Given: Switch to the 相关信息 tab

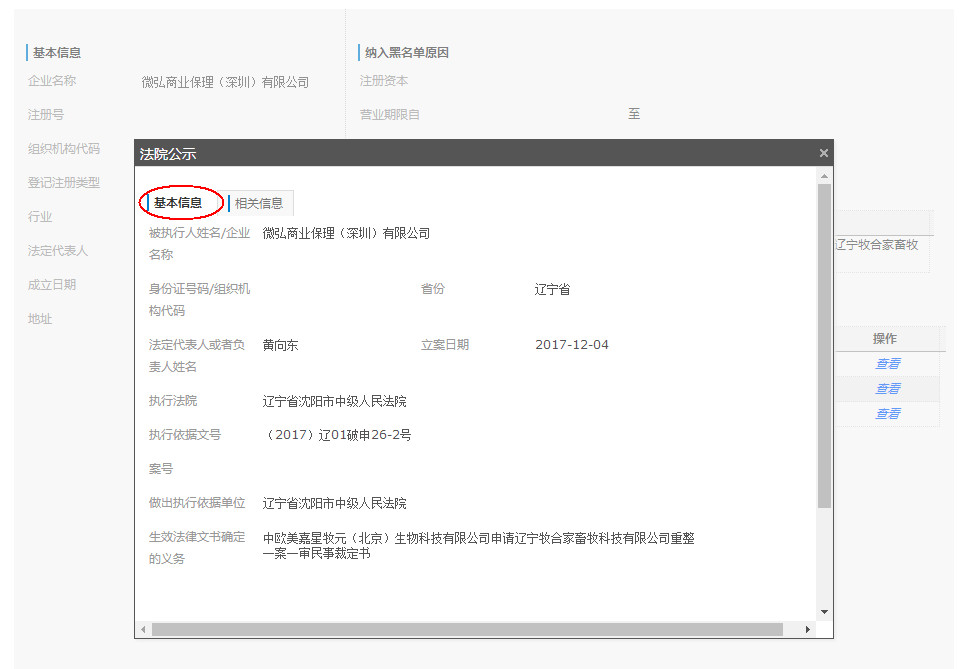Looking at the screenshot, I should [258, 203].
